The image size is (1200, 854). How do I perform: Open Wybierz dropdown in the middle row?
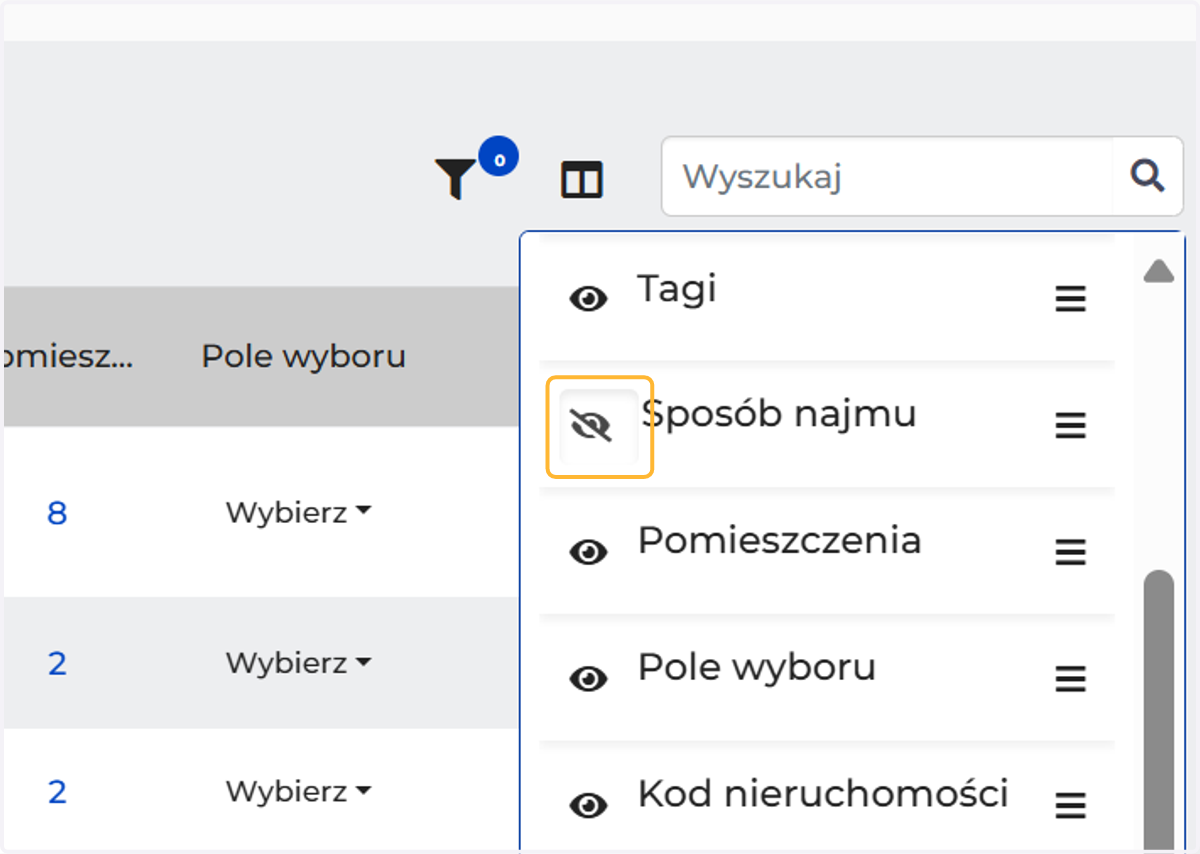[298, 663]
